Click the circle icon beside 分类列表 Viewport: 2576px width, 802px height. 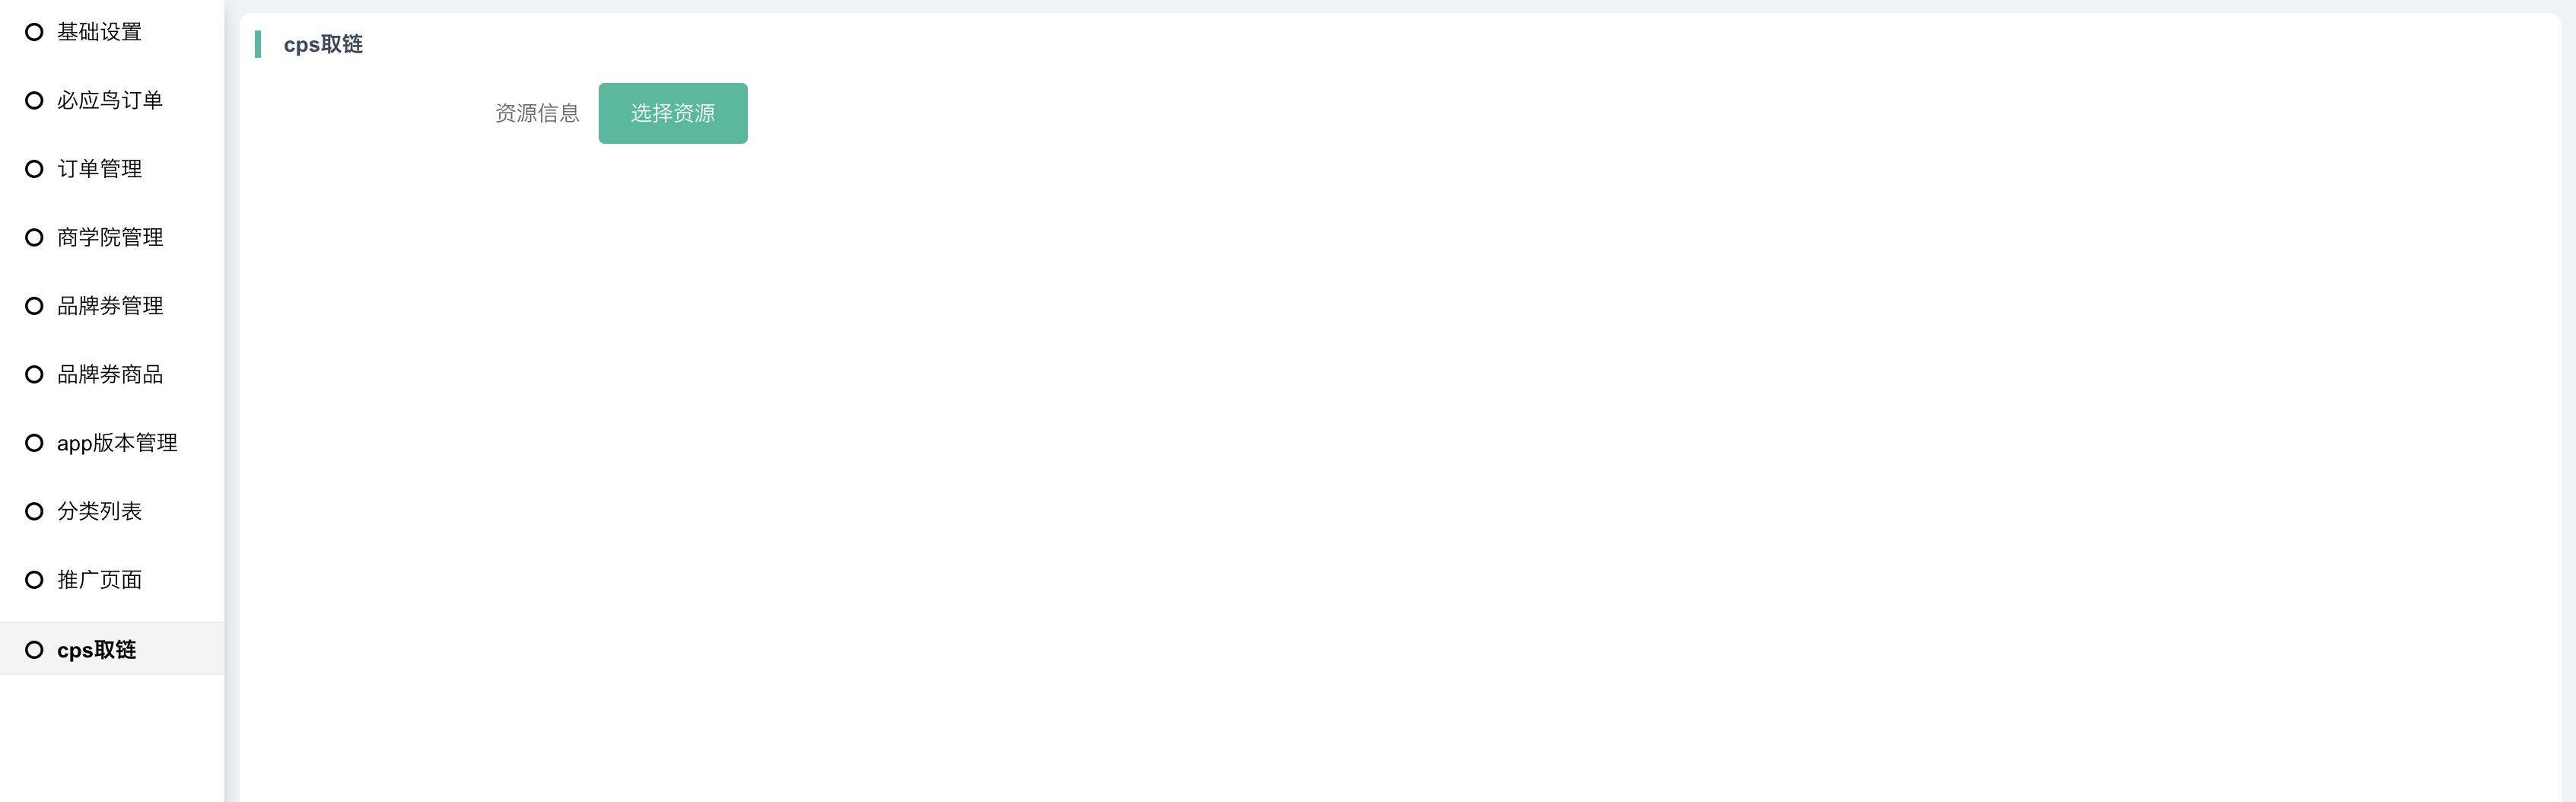(x=34, y=511)
